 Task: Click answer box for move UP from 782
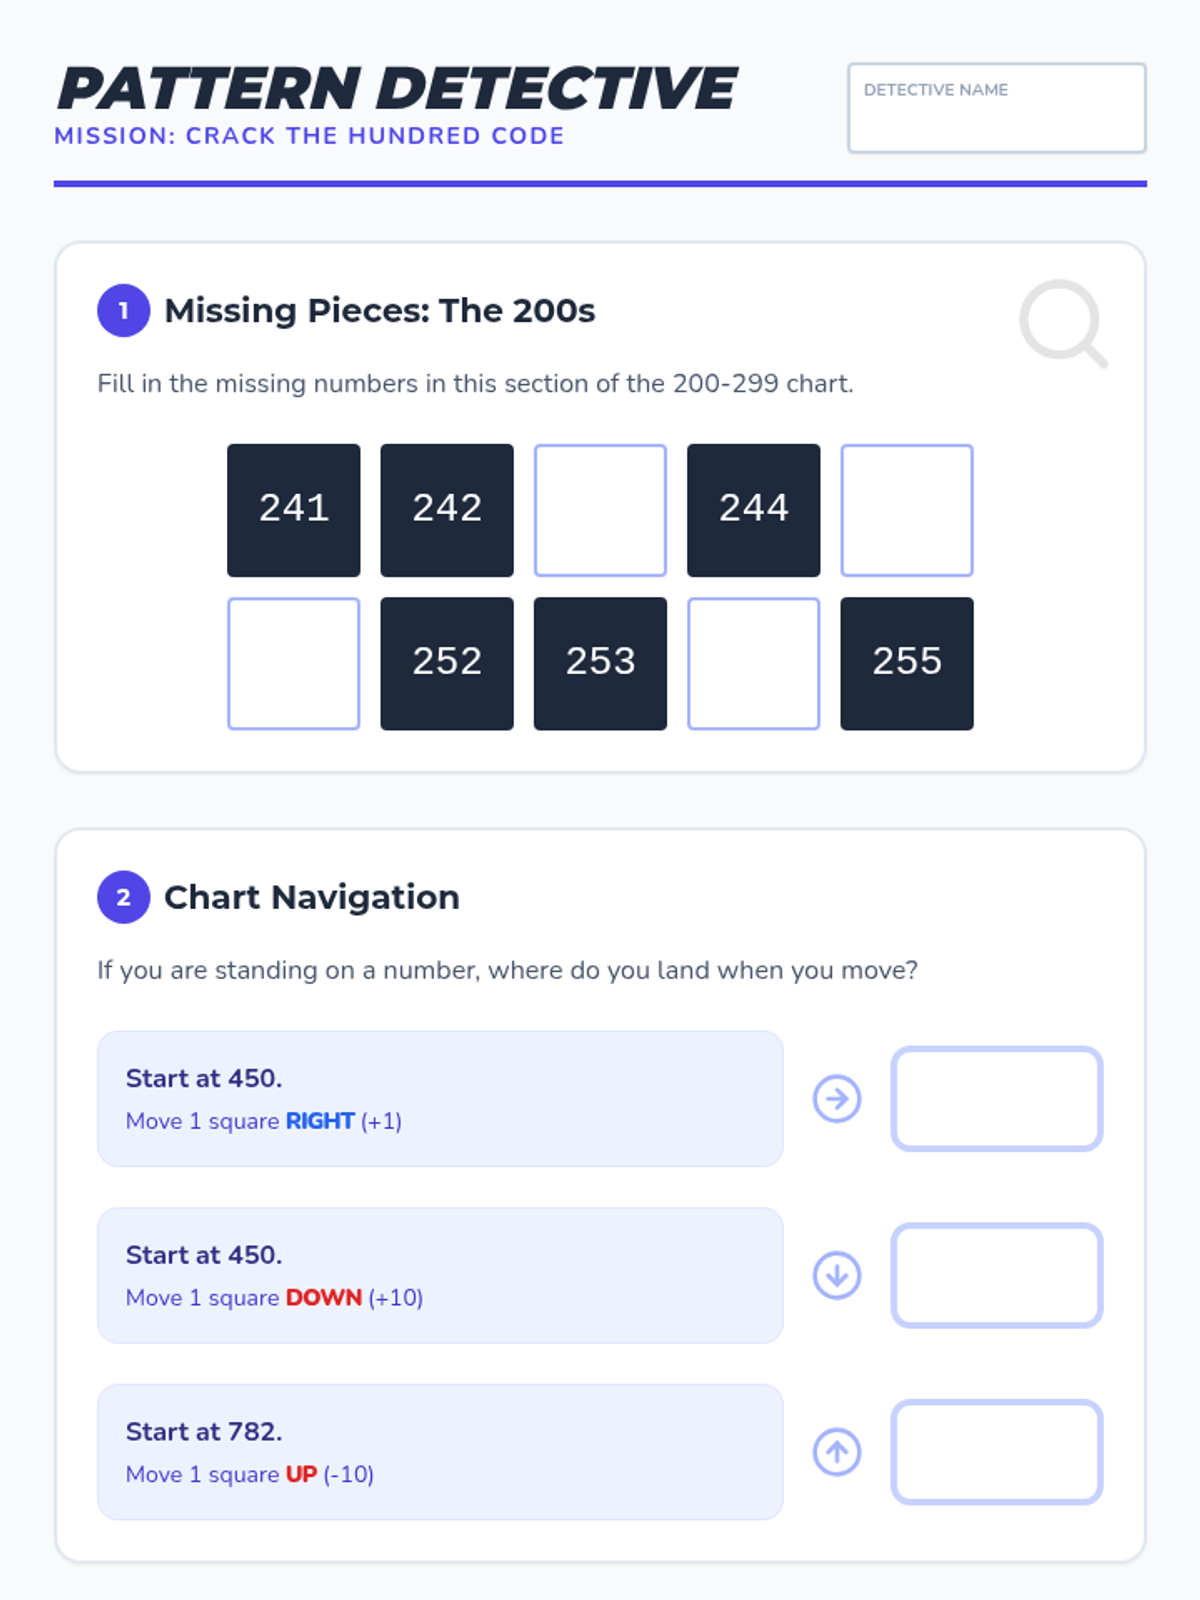[x=996, y=1452]
